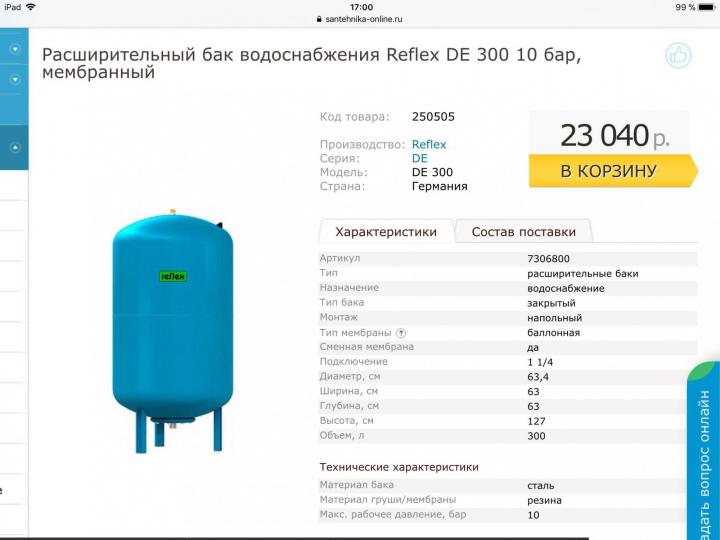Click the 23 040 р. price
This screenshot has height=540, width=720.
(x=614, y=135)
